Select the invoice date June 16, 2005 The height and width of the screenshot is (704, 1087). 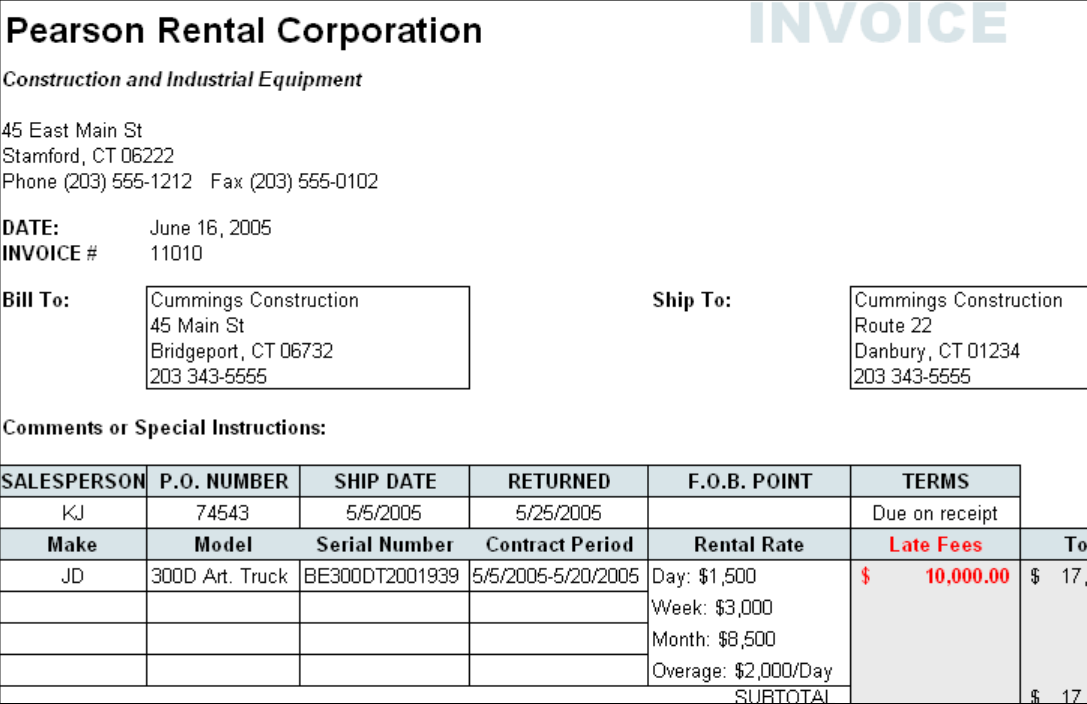pyautogui.click(x=210, y=228)
